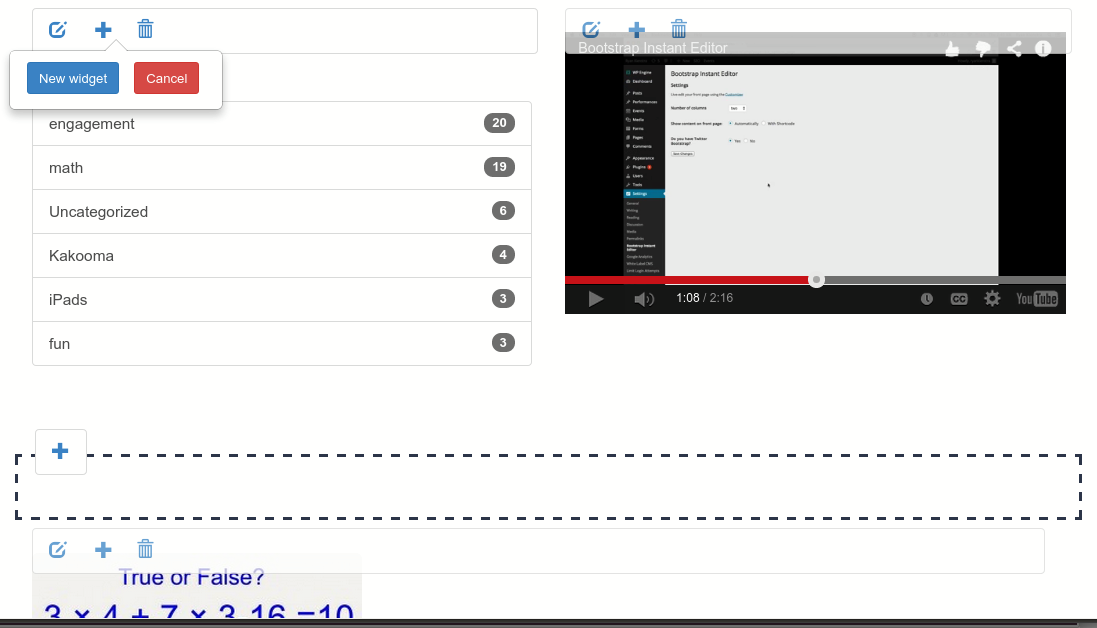Open the math category
The height and width of the screenshot is (628, 1097).
[282, 168]
